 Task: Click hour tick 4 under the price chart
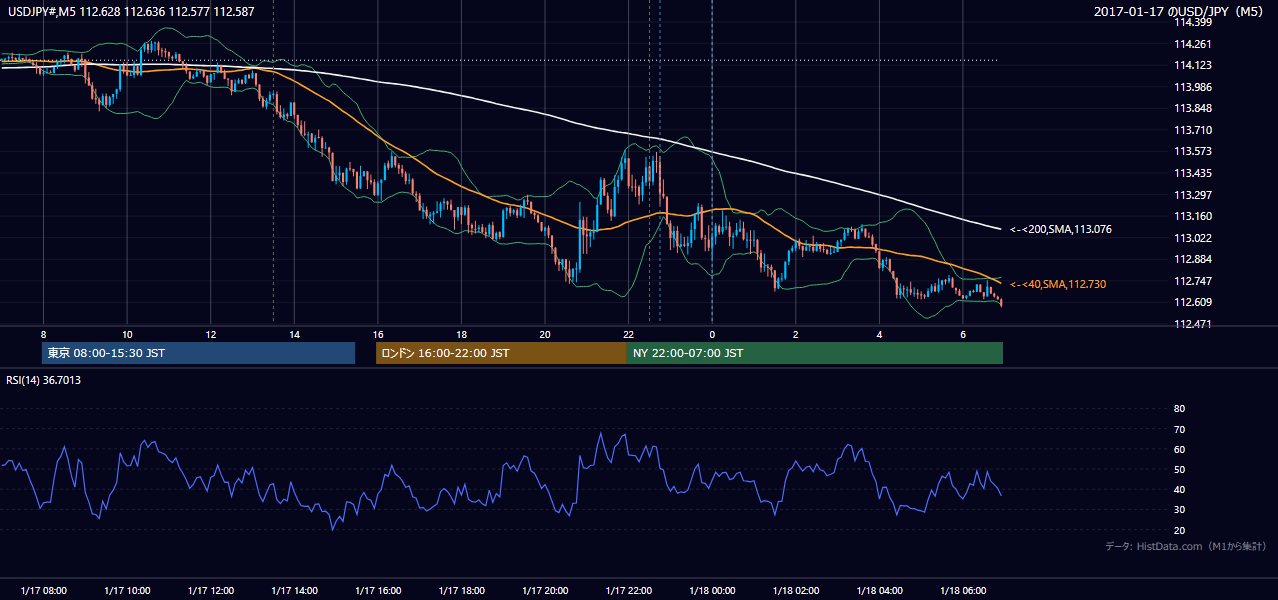878,334
